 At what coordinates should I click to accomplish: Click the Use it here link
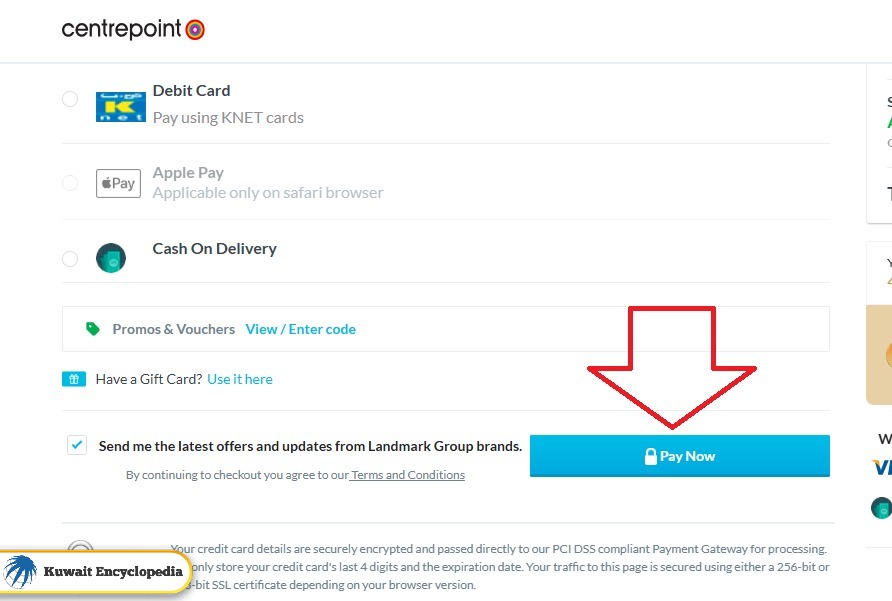point(240,379)
